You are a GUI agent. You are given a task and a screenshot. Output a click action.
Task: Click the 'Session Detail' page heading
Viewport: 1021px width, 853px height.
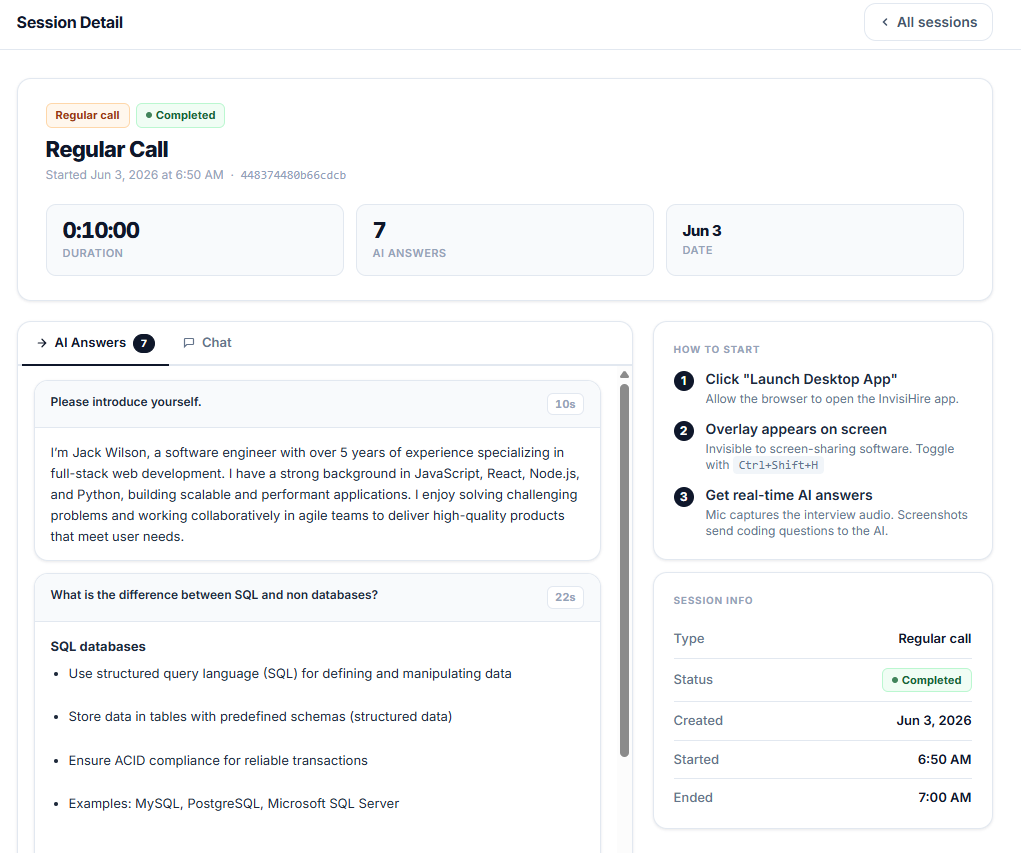[70, 22]
